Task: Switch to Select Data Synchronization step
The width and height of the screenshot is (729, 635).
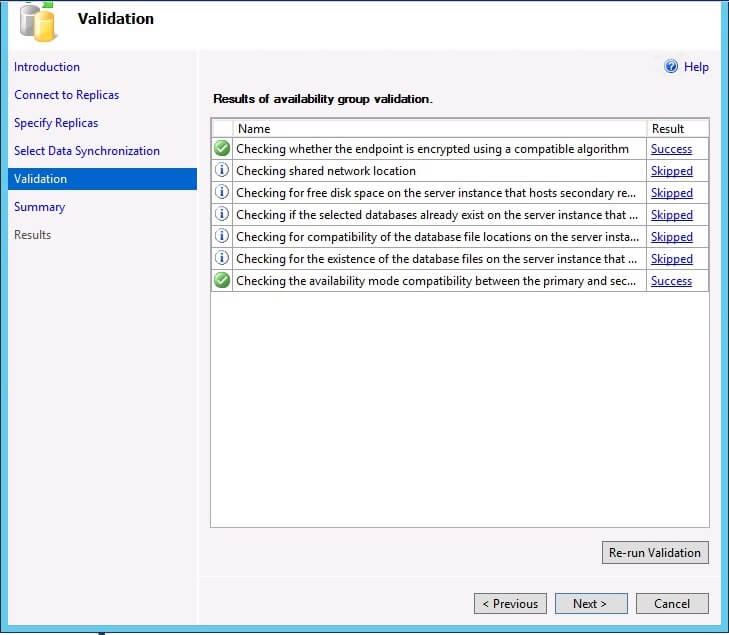Action: tap(87, 151)
